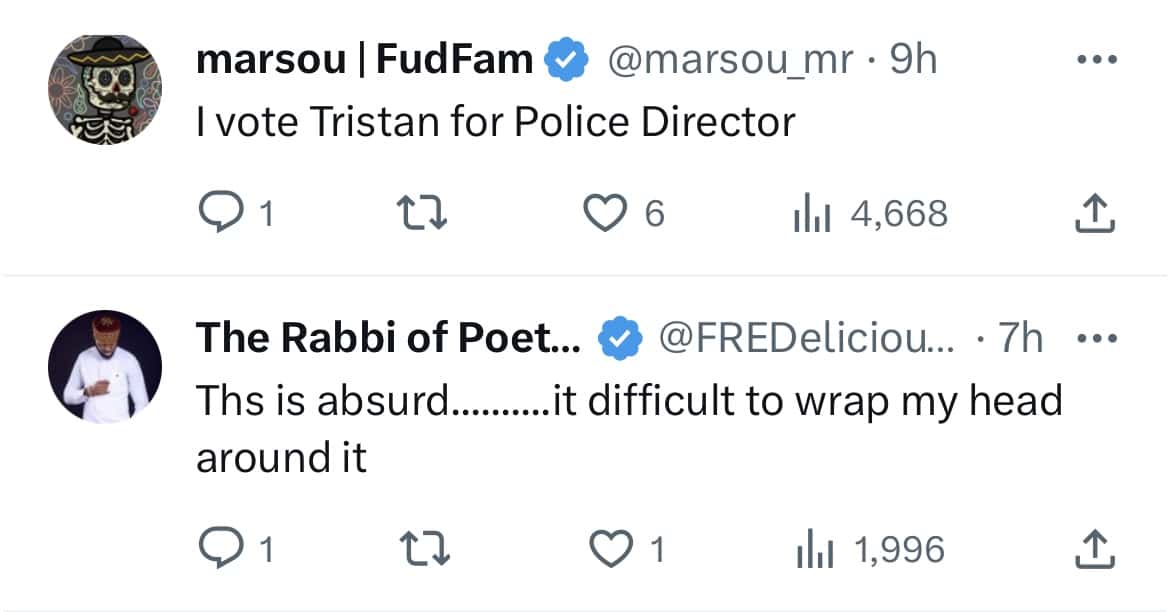Reply to The Rabbi of Poet's tweet
Screen dimensions: 1169x612
pos(214,548)
